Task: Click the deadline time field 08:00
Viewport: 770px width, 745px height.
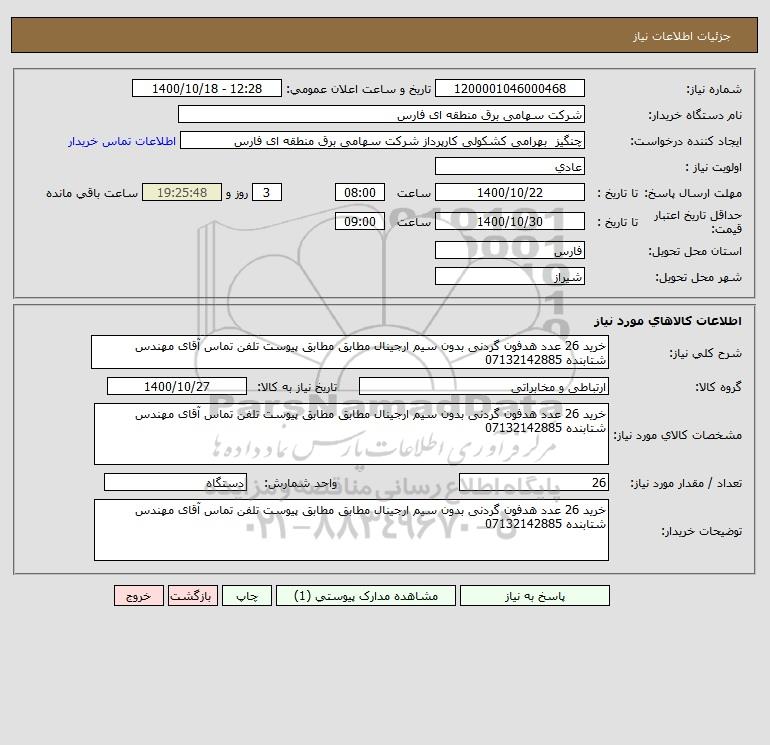Action: [x=360, y=193]
